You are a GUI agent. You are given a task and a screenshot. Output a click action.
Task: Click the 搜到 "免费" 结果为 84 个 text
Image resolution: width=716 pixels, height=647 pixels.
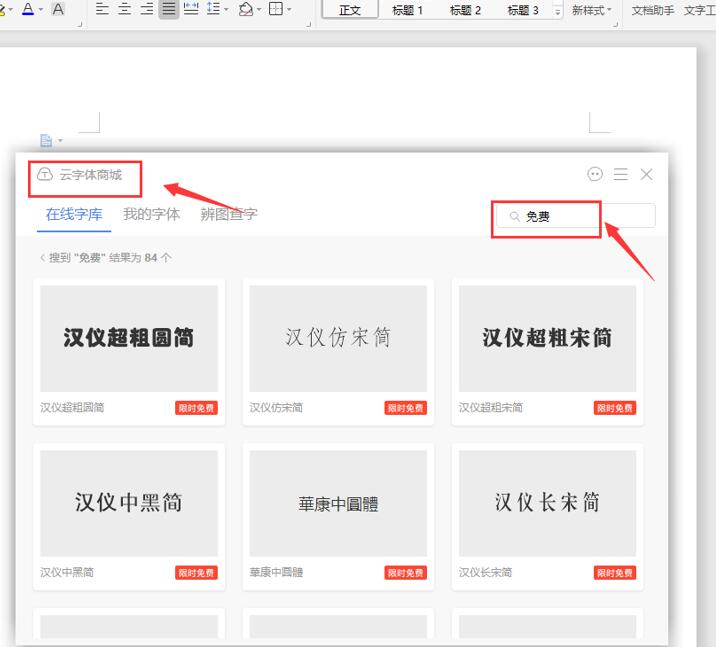[x=110, y=258]
